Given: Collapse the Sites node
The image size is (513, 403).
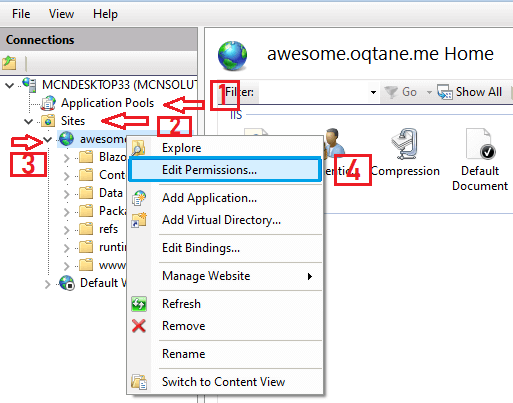Looking at the screenshot, I should (x=29, y=122).
